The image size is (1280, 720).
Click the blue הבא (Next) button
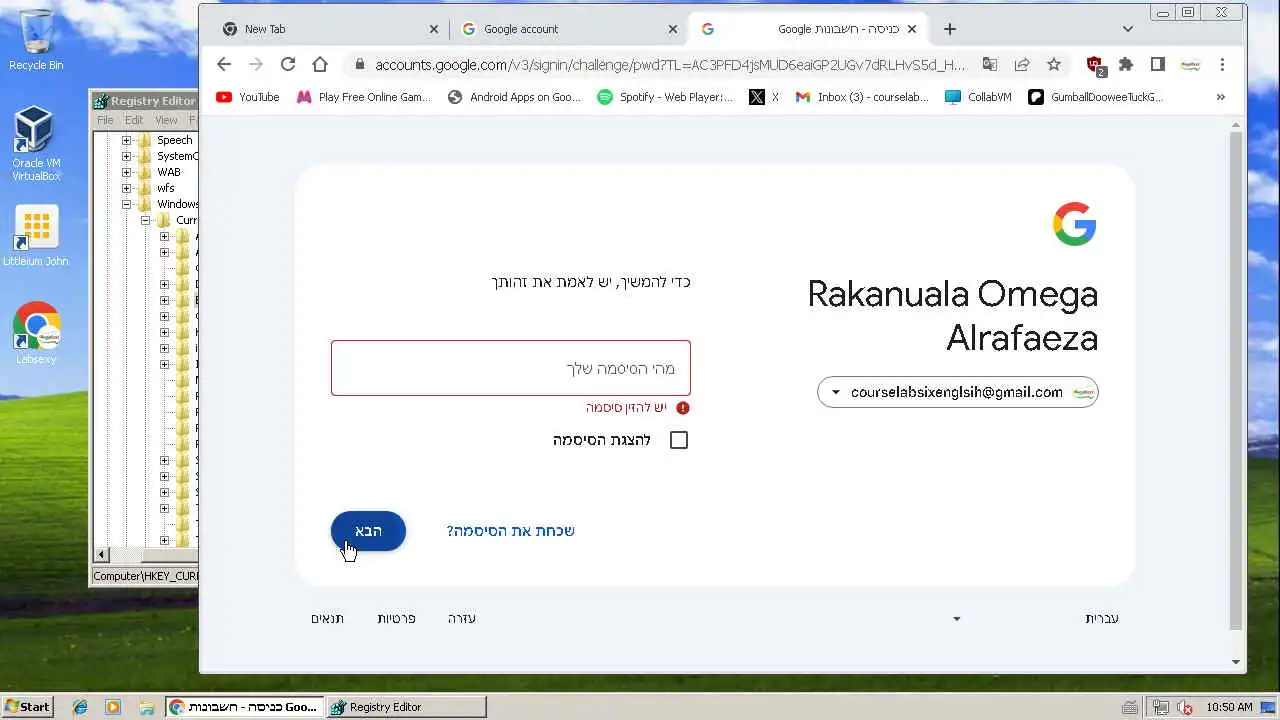pos(368,531)
